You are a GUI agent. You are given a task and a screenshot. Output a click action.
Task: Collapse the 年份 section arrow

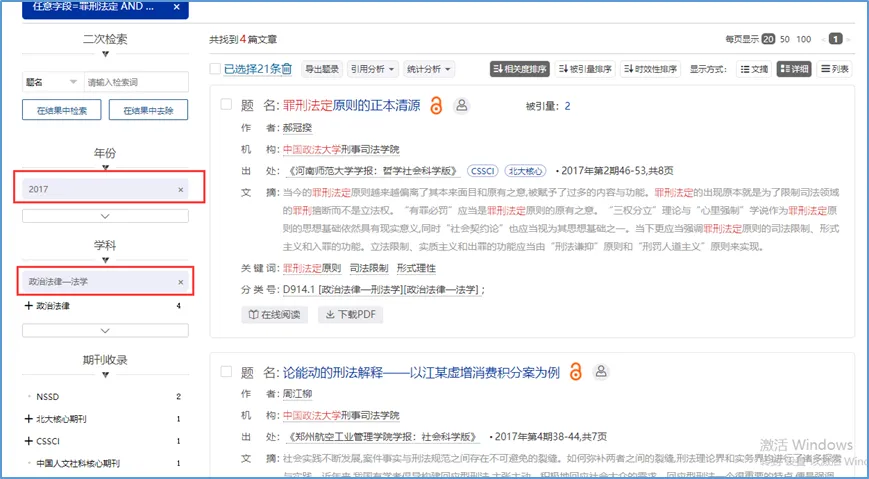[105, 167]
